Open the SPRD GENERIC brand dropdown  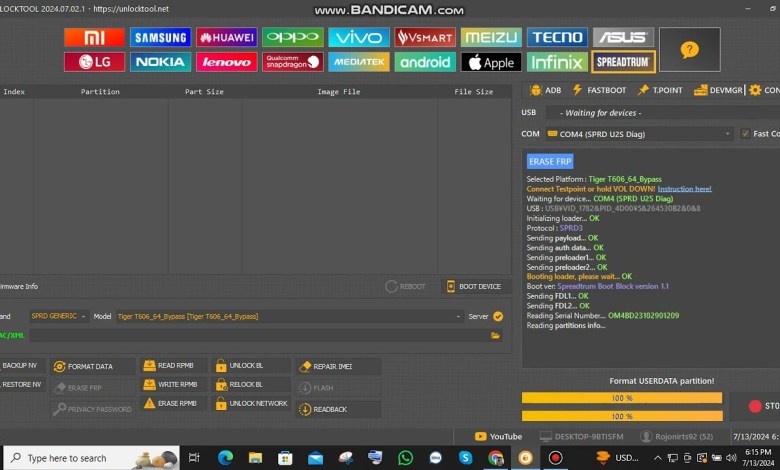coord(58,316)
